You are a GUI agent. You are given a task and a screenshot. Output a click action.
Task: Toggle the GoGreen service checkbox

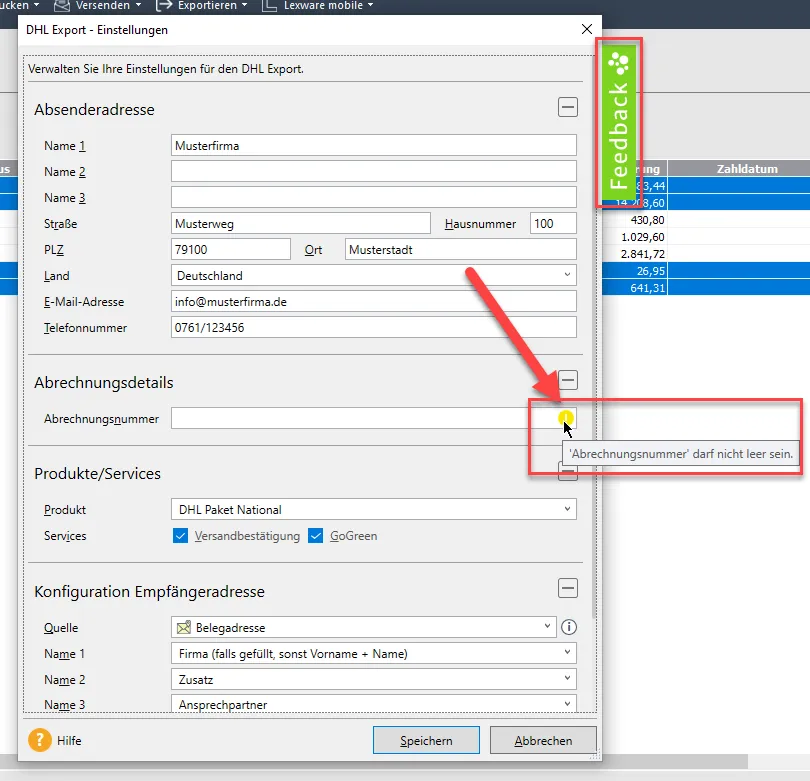click(x=316, y=536)
